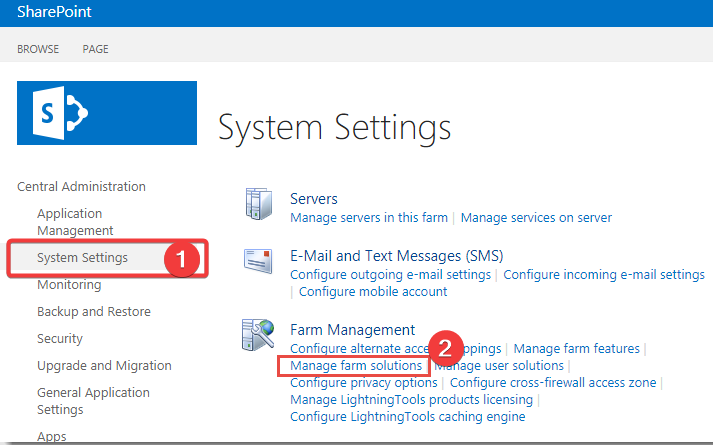Open the PAGE ribbon tab
Image resolution: width=713 pixels, height=445 pixels.
[x=96, y=49]
